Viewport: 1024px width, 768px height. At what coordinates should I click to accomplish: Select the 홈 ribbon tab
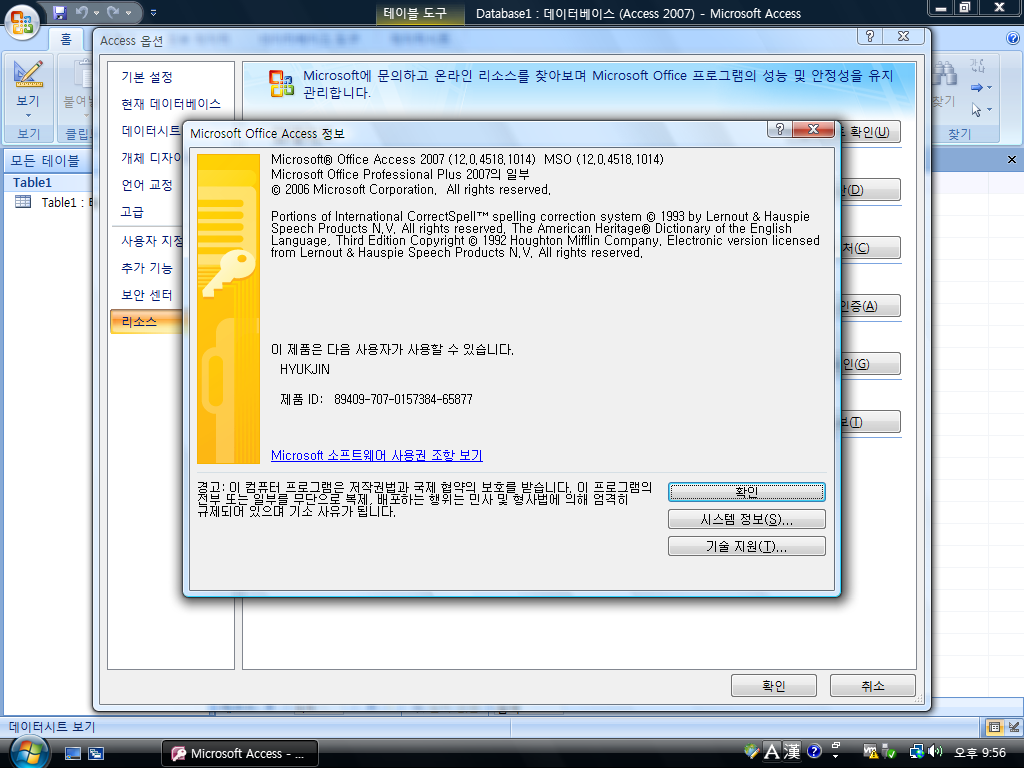pyautogui.click(x=66, y=39)
